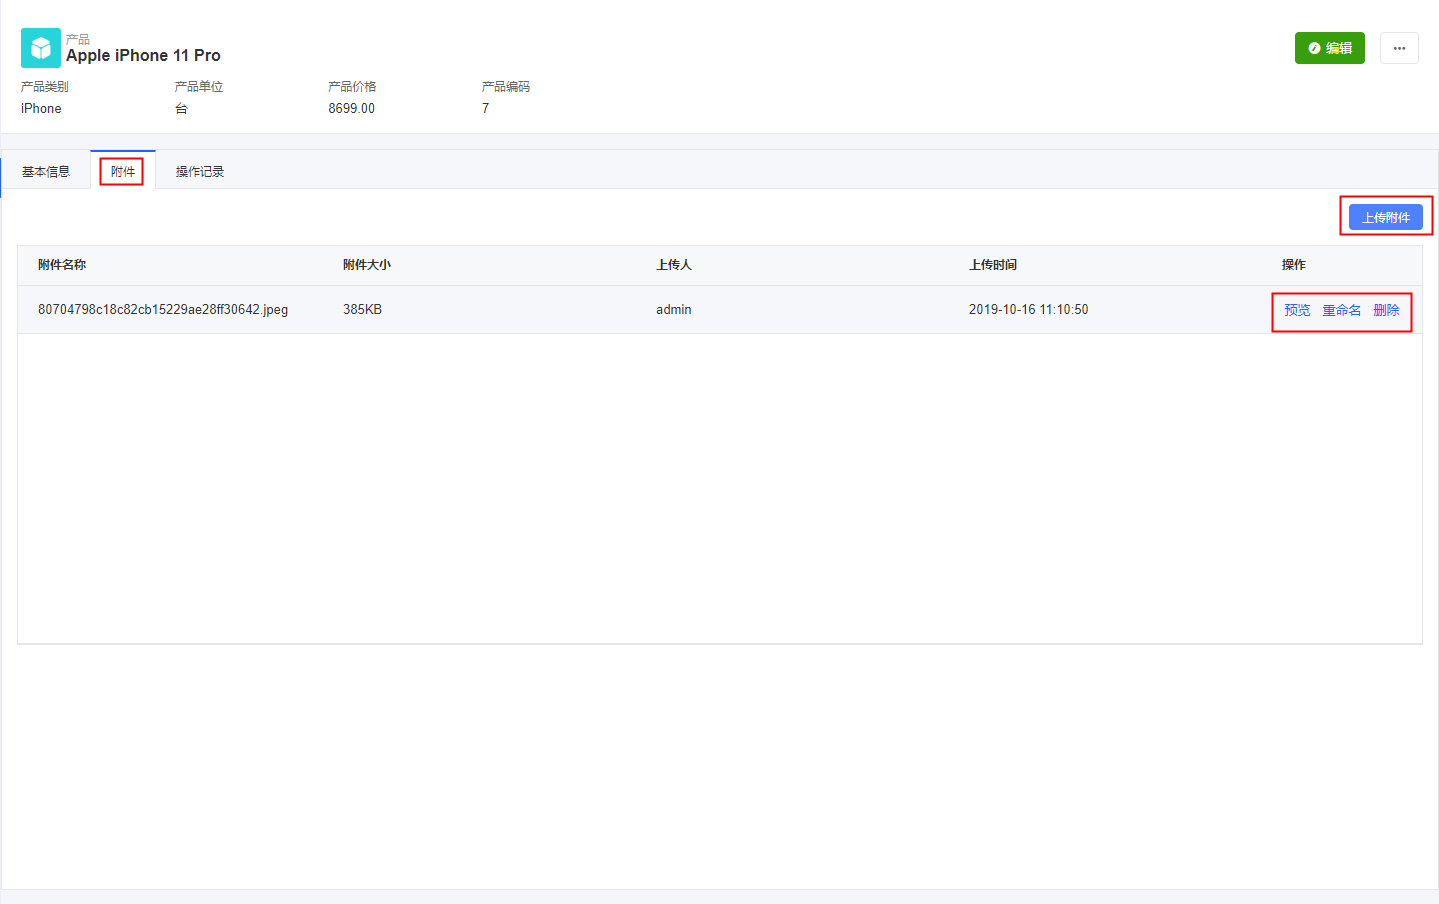Viewport: 1439px width, 904px height.
Task: Open the 操作记录 tab
Action: coord(200,172)
